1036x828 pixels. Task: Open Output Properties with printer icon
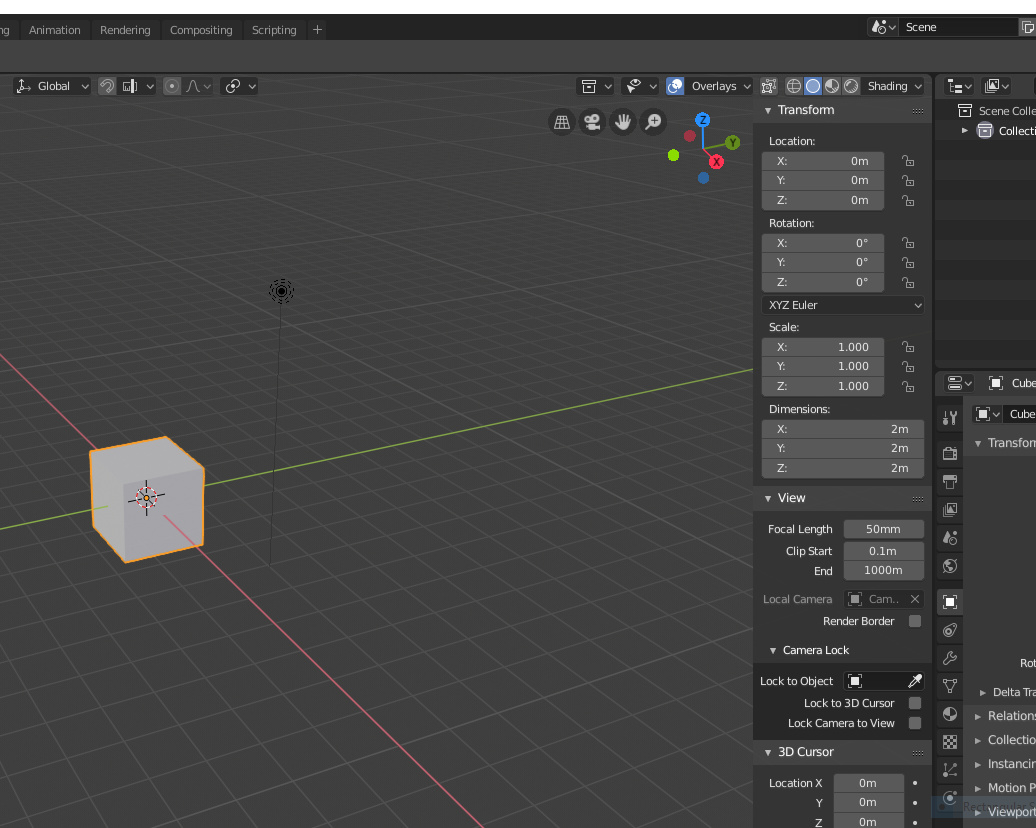[x=949, y=481]
